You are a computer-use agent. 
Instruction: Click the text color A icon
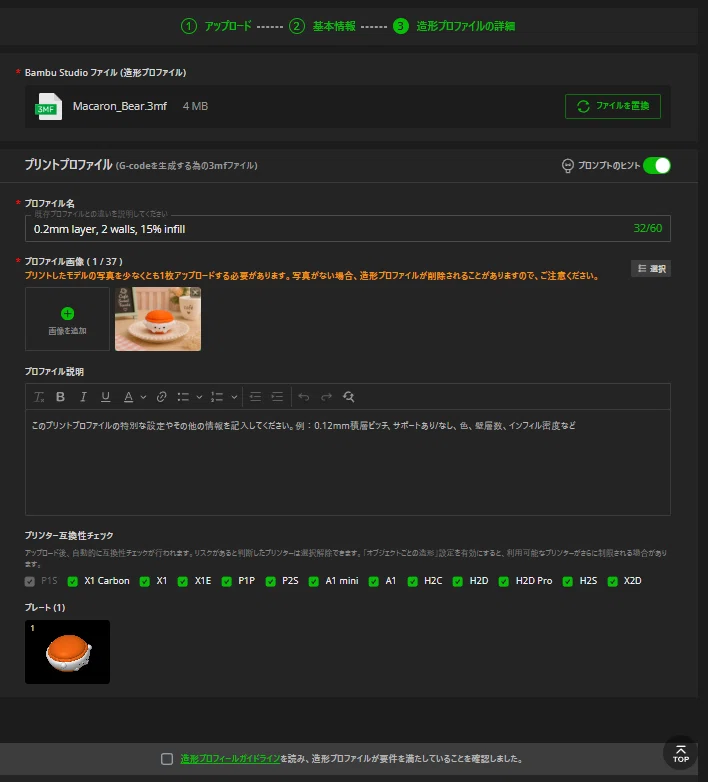point(128,397)
